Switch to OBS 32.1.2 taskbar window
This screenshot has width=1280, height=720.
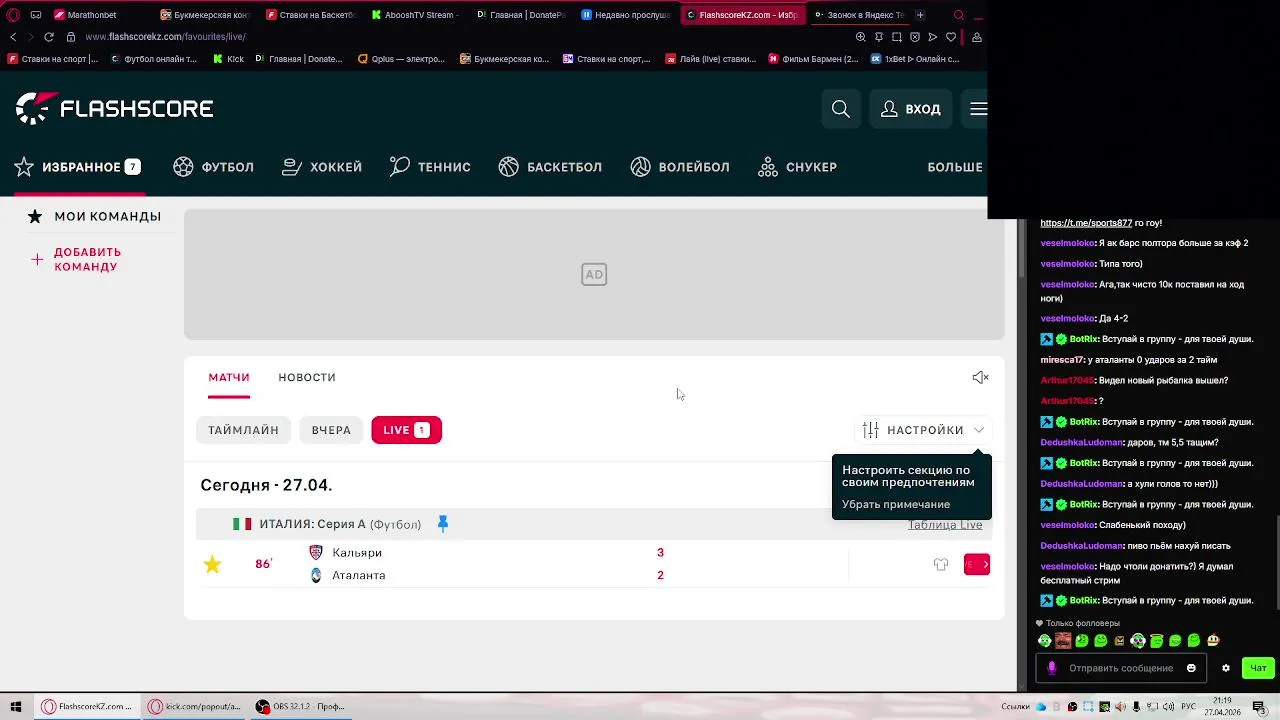click(300, 707)
